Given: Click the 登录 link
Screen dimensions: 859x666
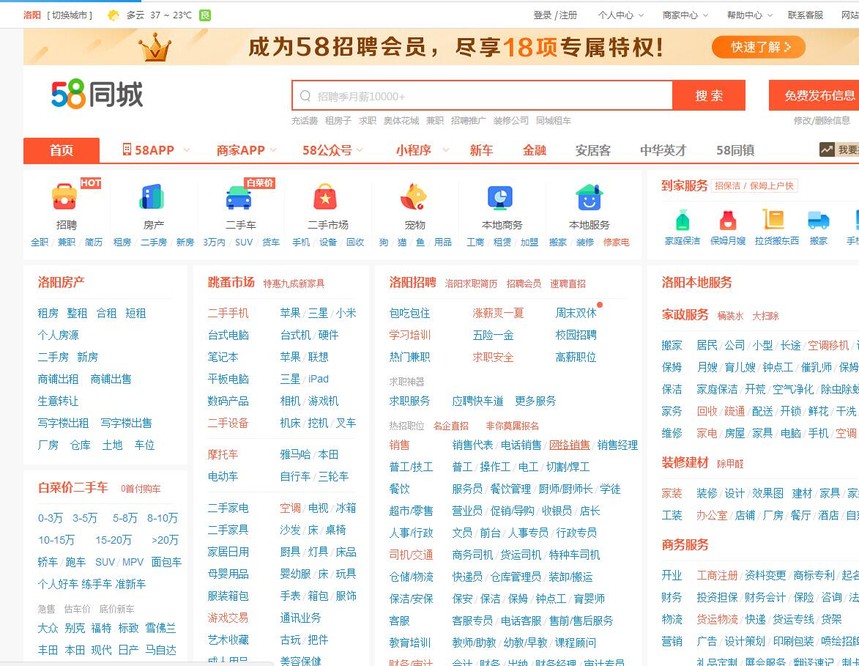Looking at the screenshot, I should pyautogui.click(x=542, y=15).
